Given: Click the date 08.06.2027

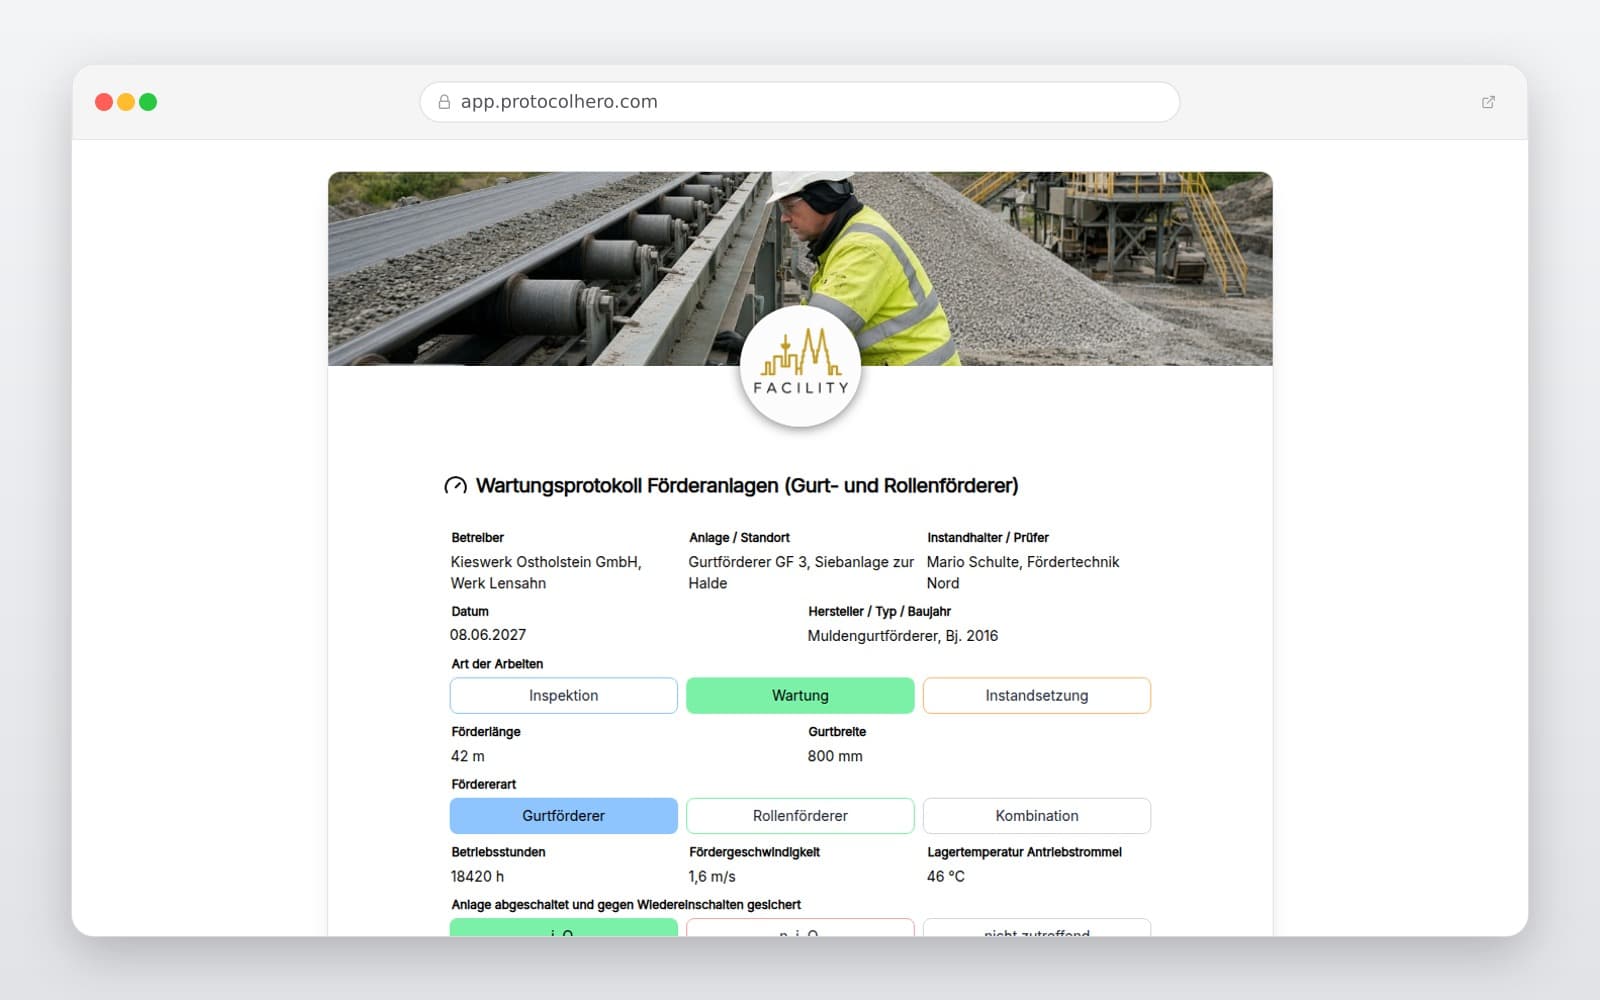Looking at the screenshot, I should coord(488,635).
